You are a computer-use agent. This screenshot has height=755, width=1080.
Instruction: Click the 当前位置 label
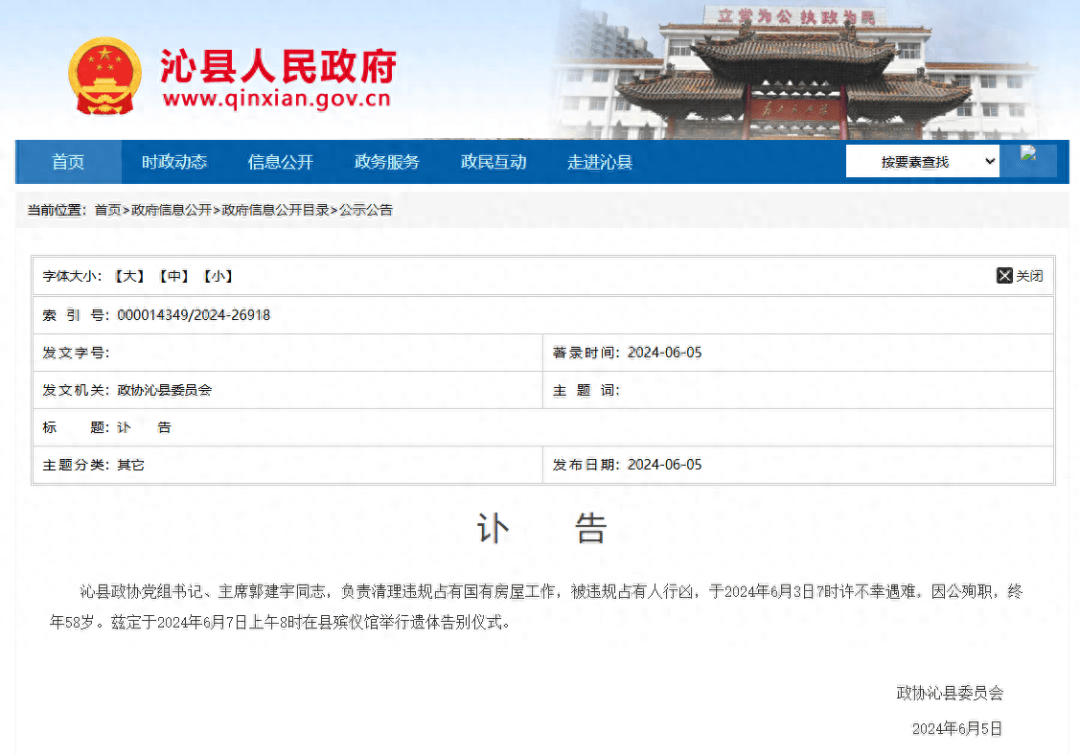(56, 210)
